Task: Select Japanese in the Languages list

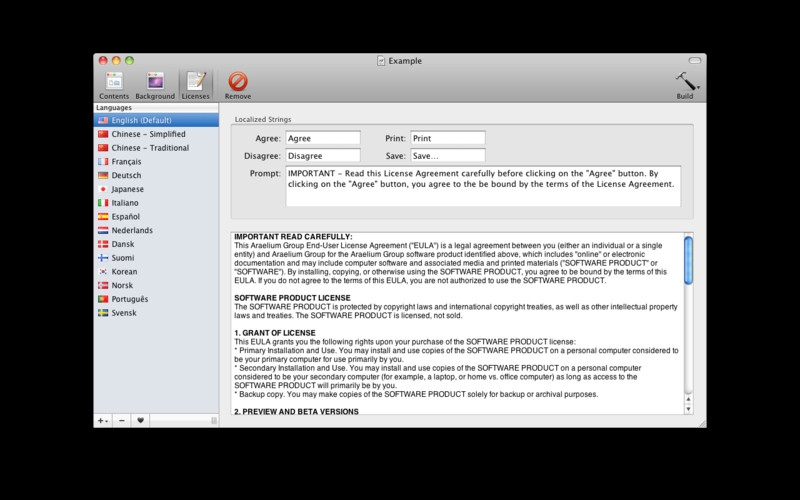Action: click(127, 189)
